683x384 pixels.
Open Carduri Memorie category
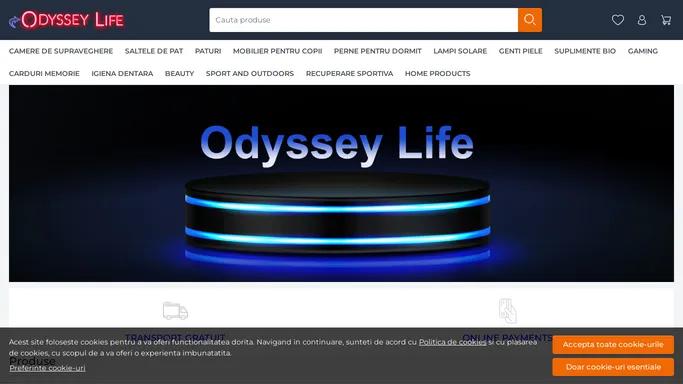(x=44, y=74)
